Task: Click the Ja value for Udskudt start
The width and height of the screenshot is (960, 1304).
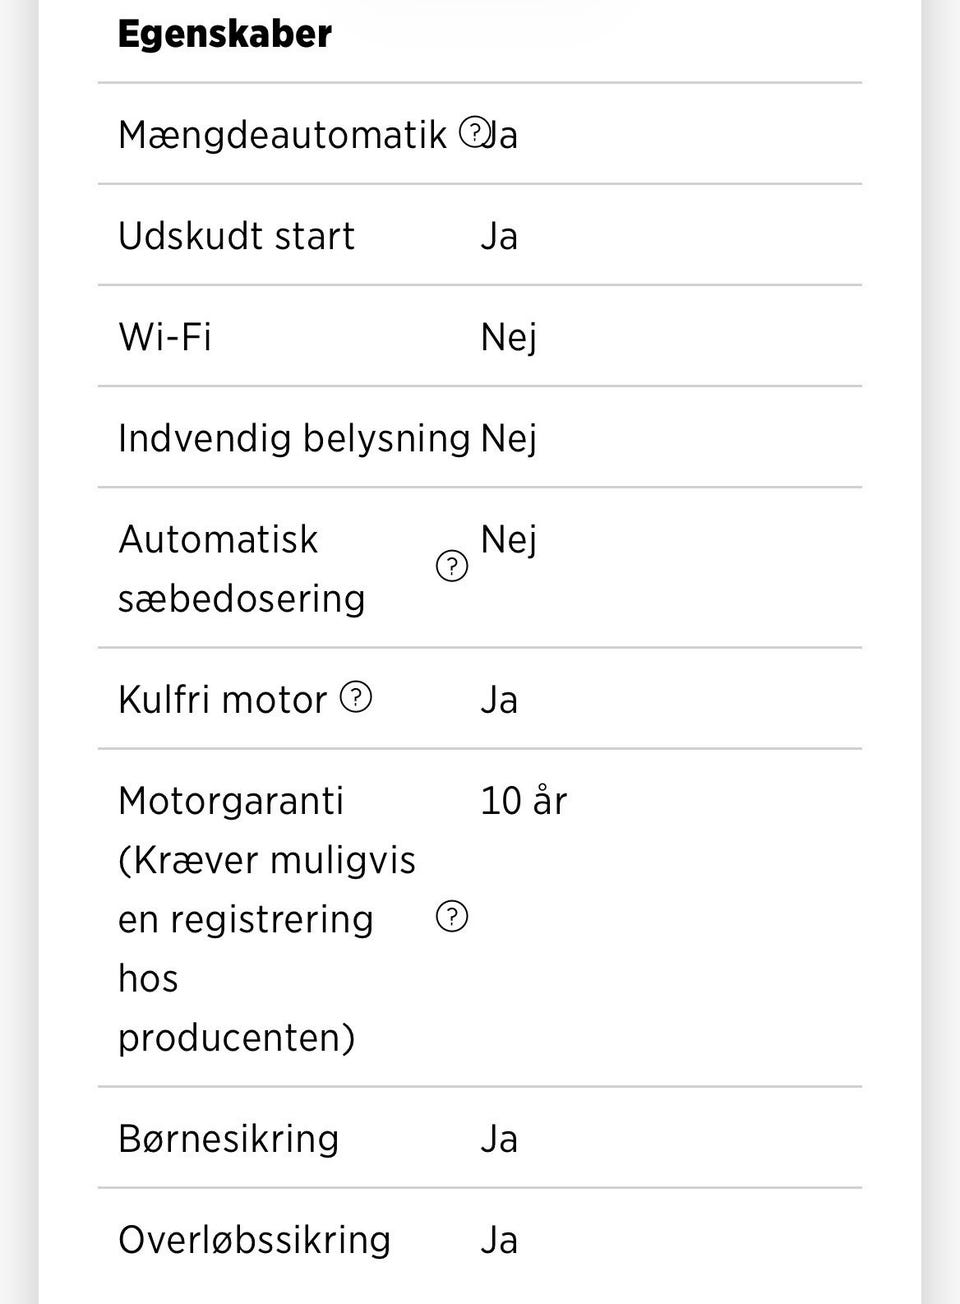Action: (x=499, y=236)
